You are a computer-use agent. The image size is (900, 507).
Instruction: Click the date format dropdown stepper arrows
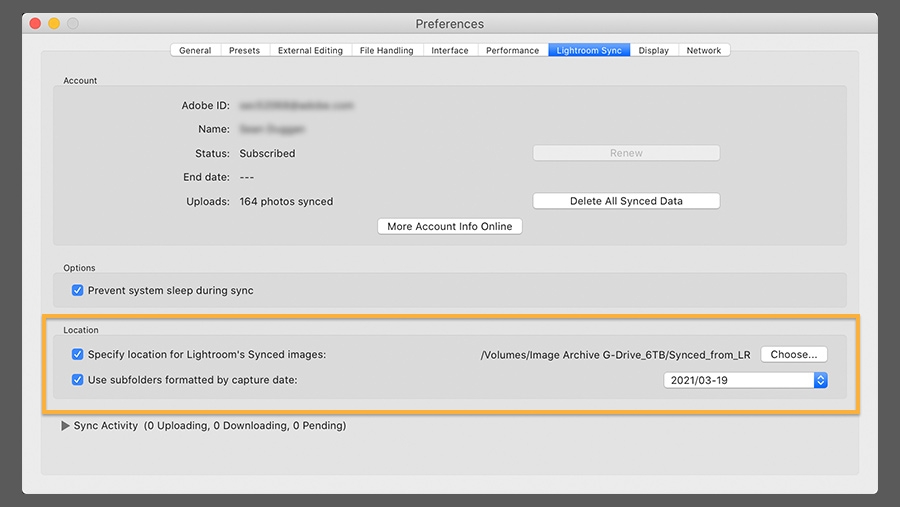(x=821, y=380)
